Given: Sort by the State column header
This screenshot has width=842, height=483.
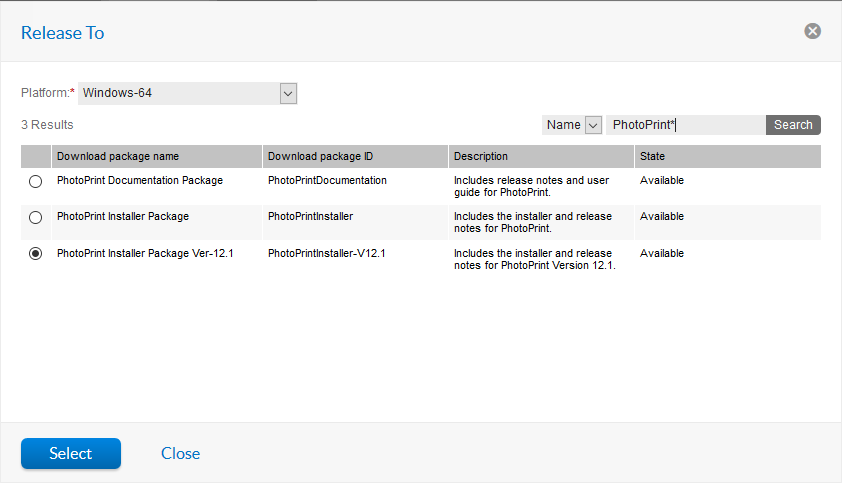Looking at the screenshot, I should [653, 157].
